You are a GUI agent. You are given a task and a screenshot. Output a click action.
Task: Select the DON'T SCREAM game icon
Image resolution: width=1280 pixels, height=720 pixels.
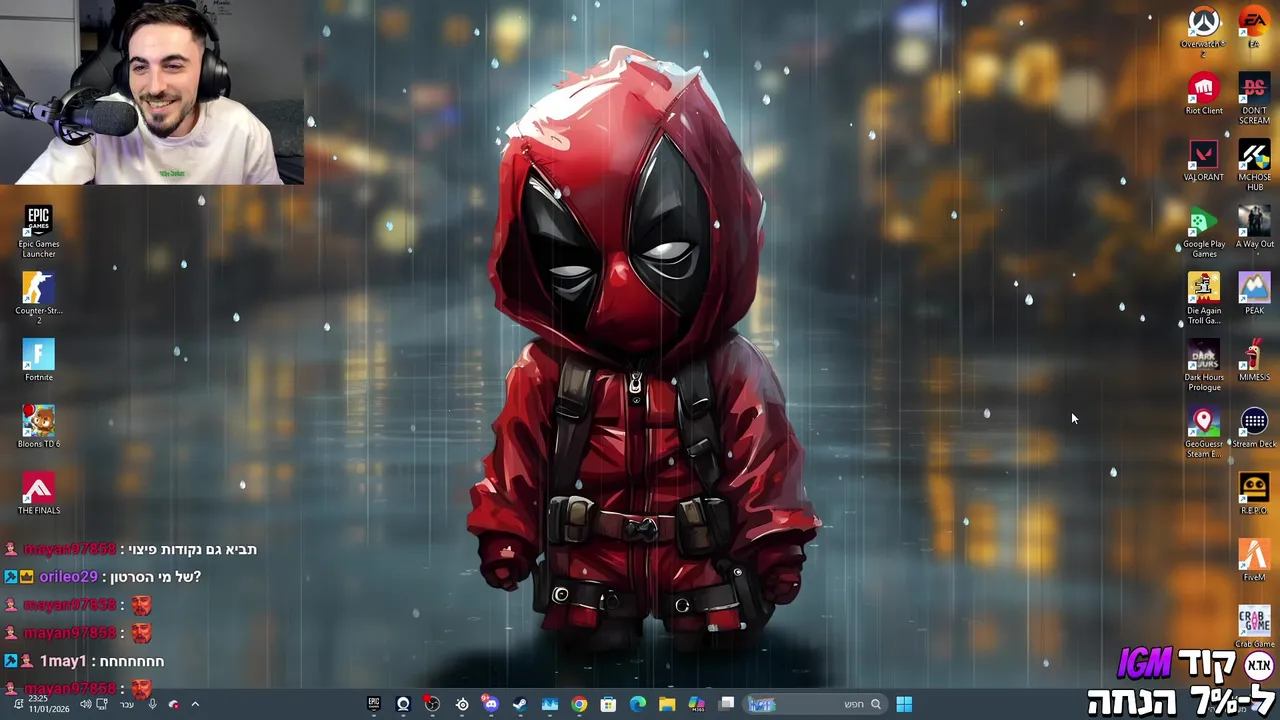(x=1254, y=98)
